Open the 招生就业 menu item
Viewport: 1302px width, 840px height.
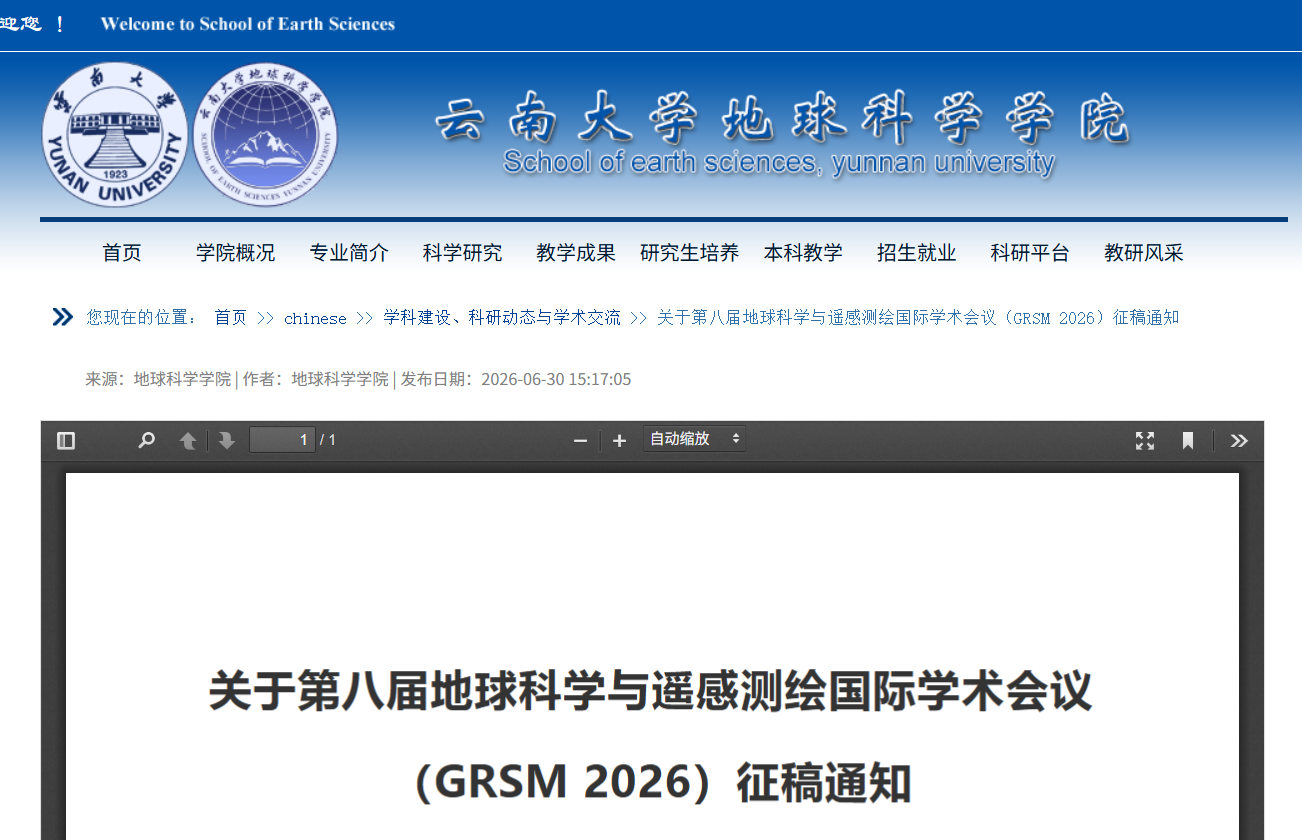916,253
